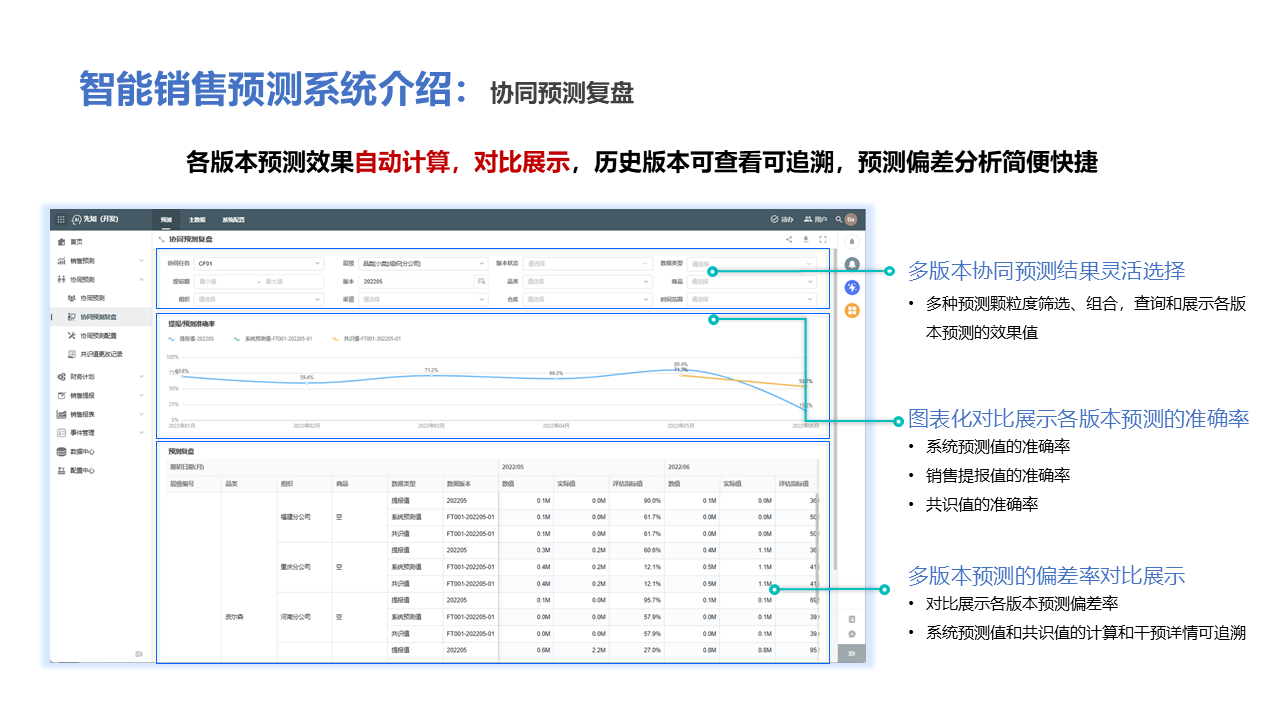Open the orange grid apps icon
Screen dimensions: 1280x720
[x=852, y=311]
